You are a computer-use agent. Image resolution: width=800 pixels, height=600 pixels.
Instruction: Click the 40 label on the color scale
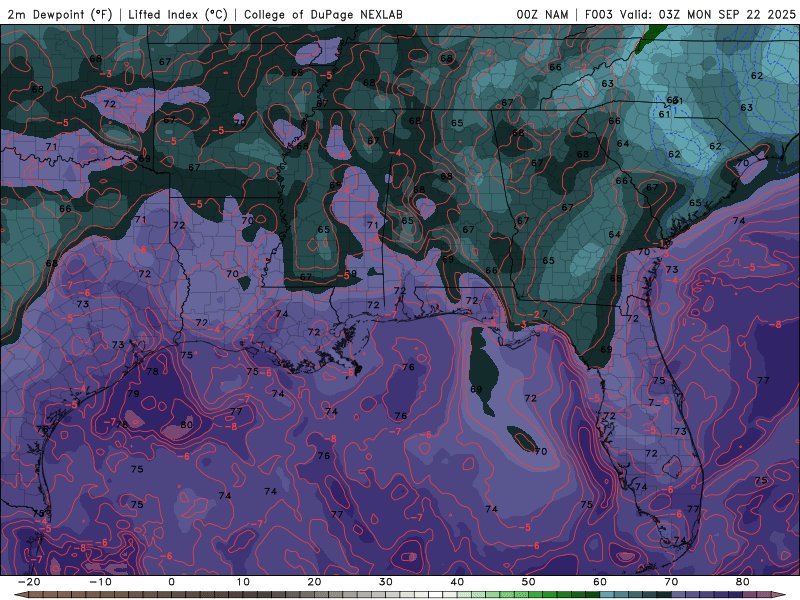(457, 582)
